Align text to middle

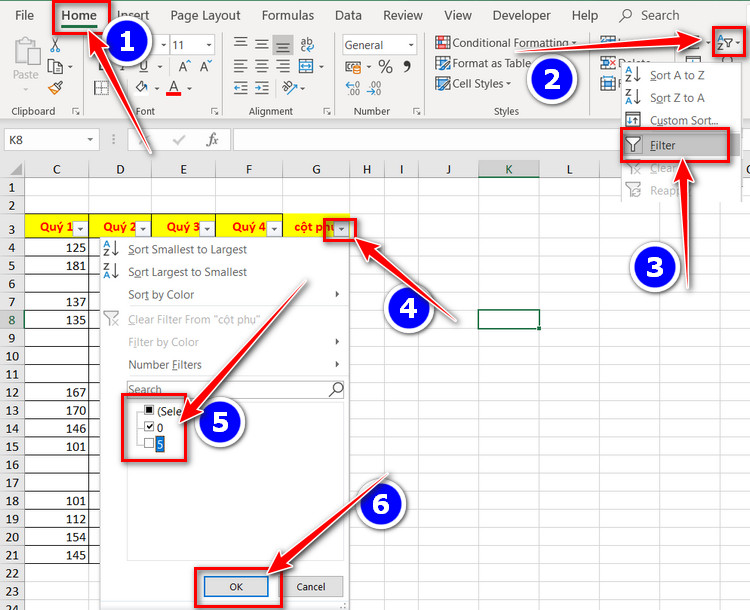click(262, 44)
